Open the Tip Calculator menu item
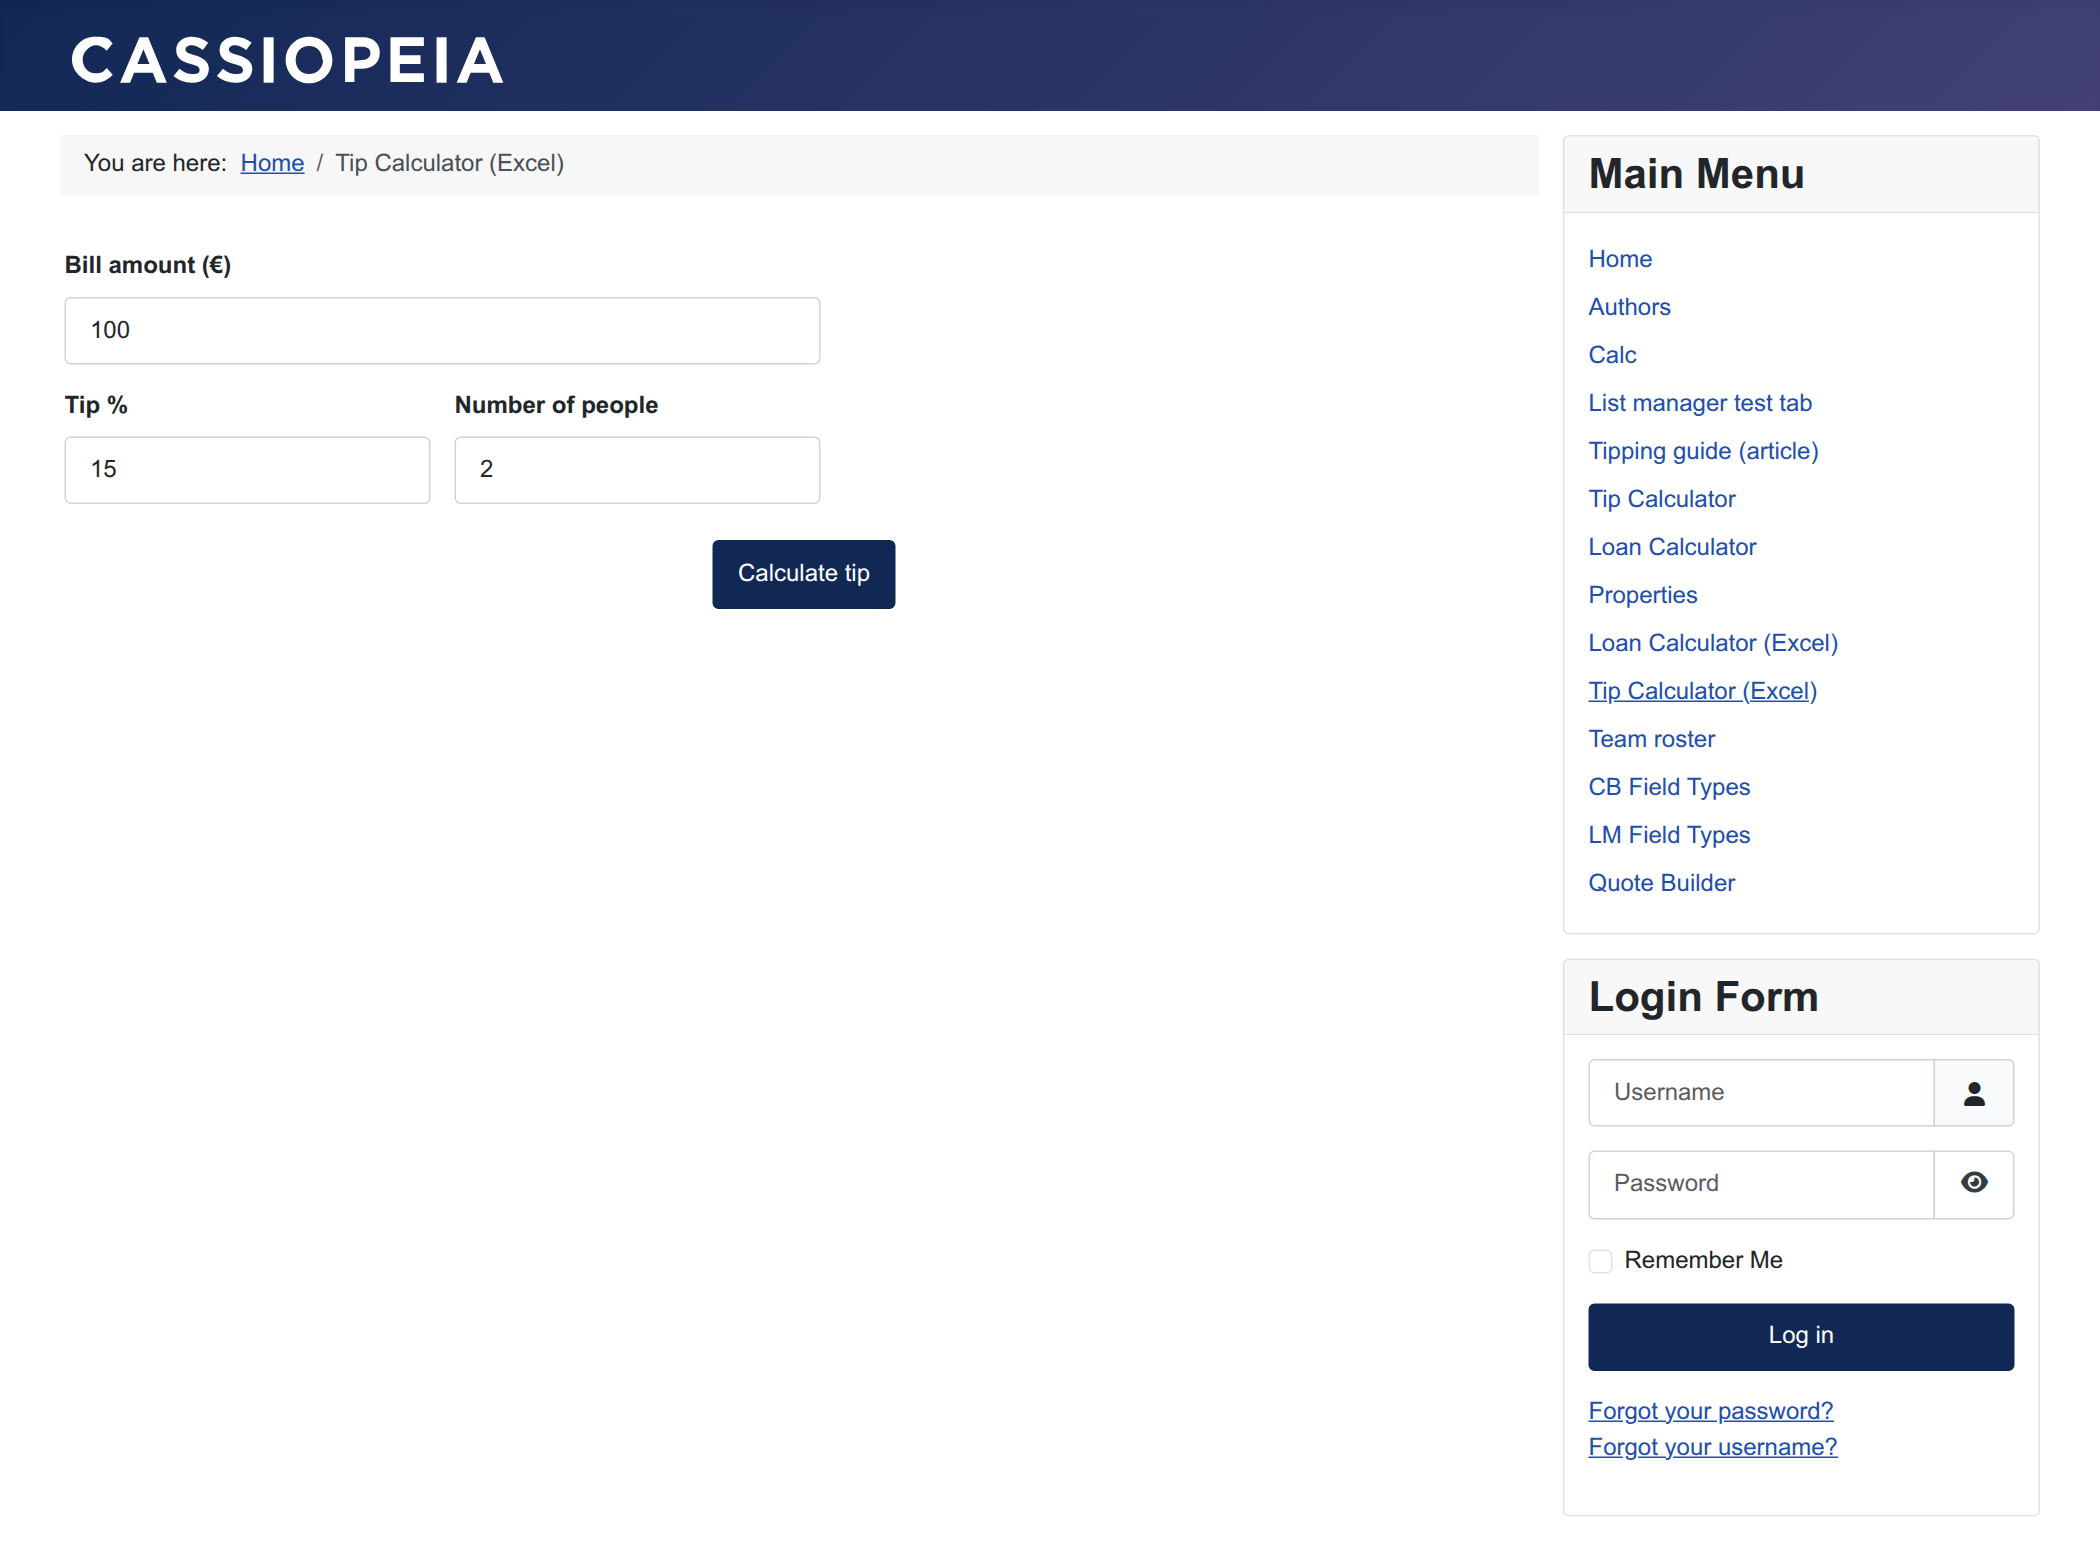 point(1662,499)
